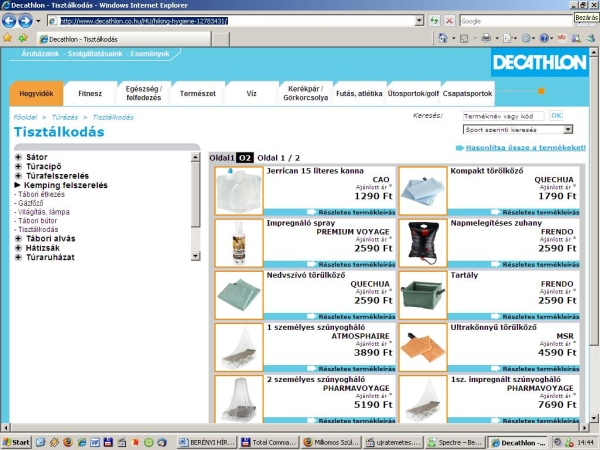Open Részletes termékleírás for Tartály
The width and height of the screenshot is (600, 450).
540,316
